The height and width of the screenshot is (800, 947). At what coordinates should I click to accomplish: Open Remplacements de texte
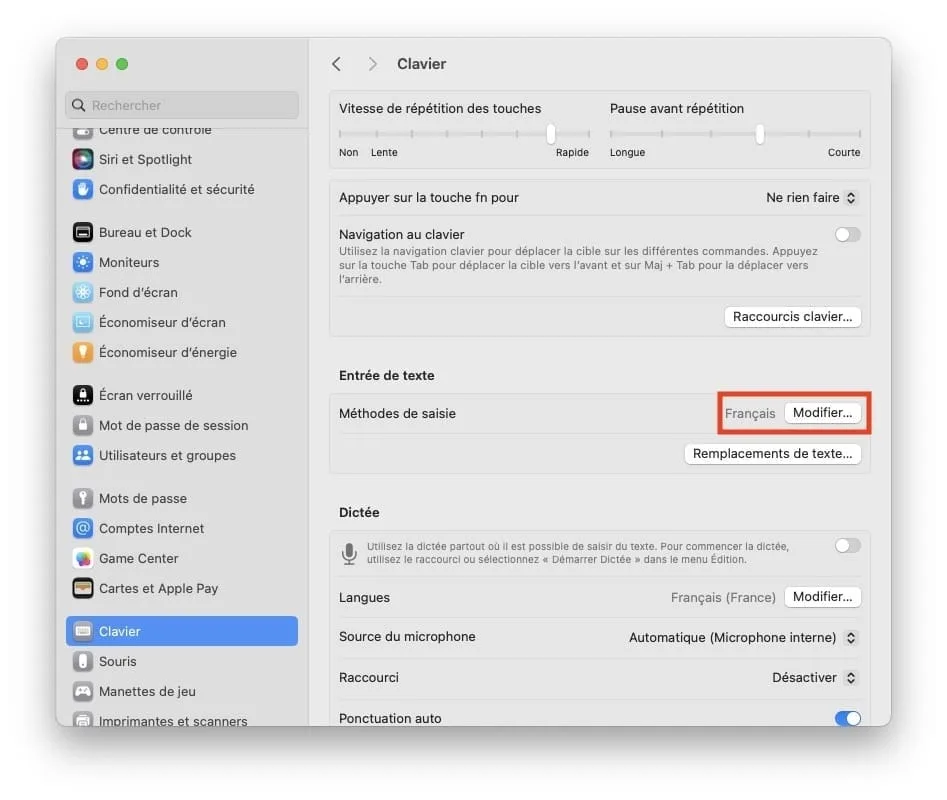(772, 453)
